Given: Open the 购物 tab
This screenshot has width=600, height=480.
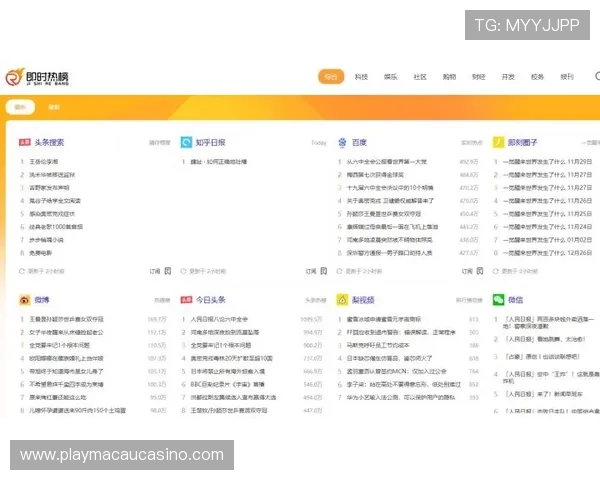Looking at the screenshot, I should pos(449,77).
